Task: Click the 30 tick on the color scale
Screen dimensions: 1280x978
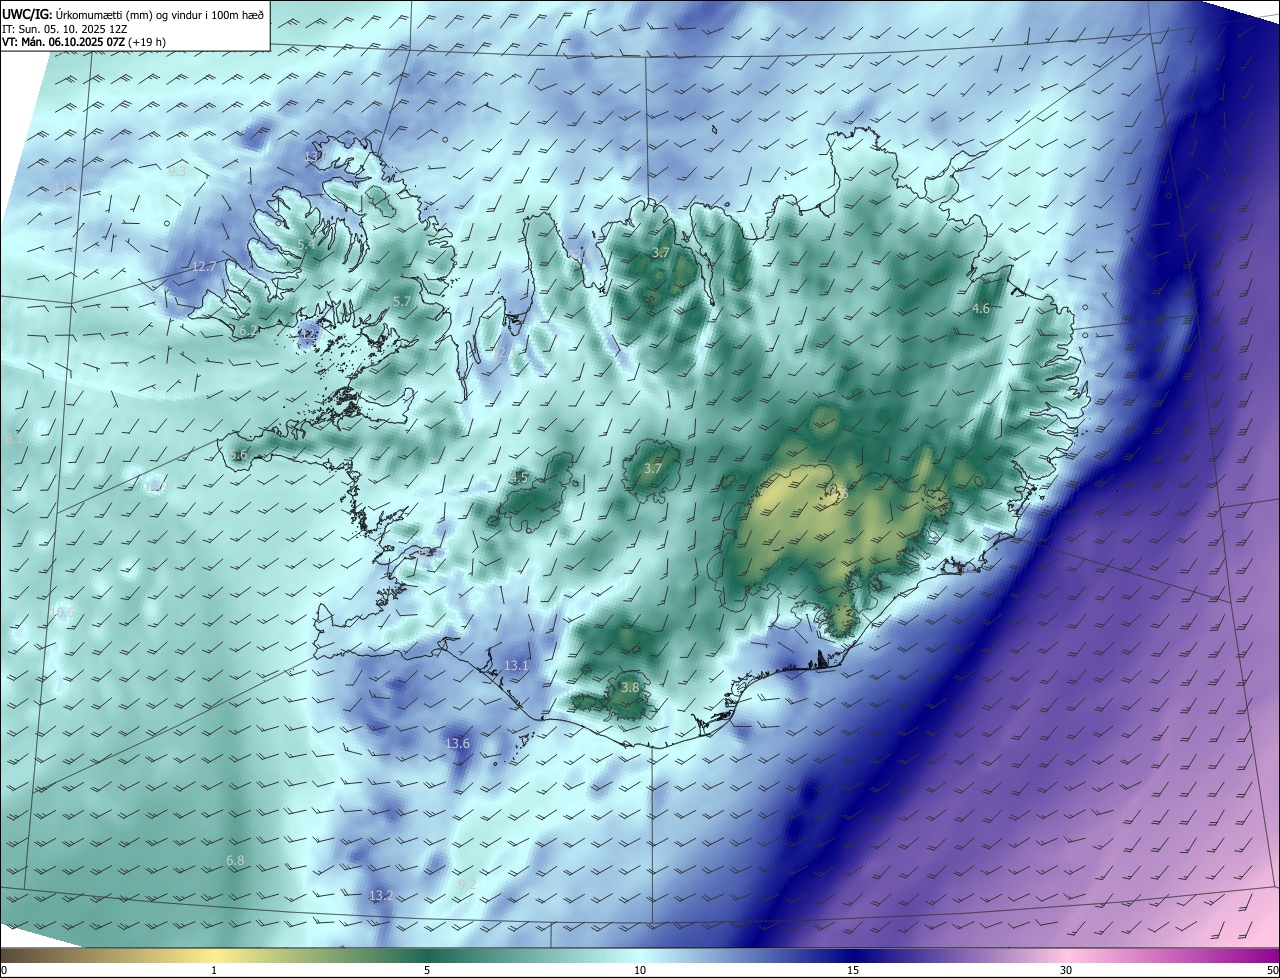Action: 1066,970
